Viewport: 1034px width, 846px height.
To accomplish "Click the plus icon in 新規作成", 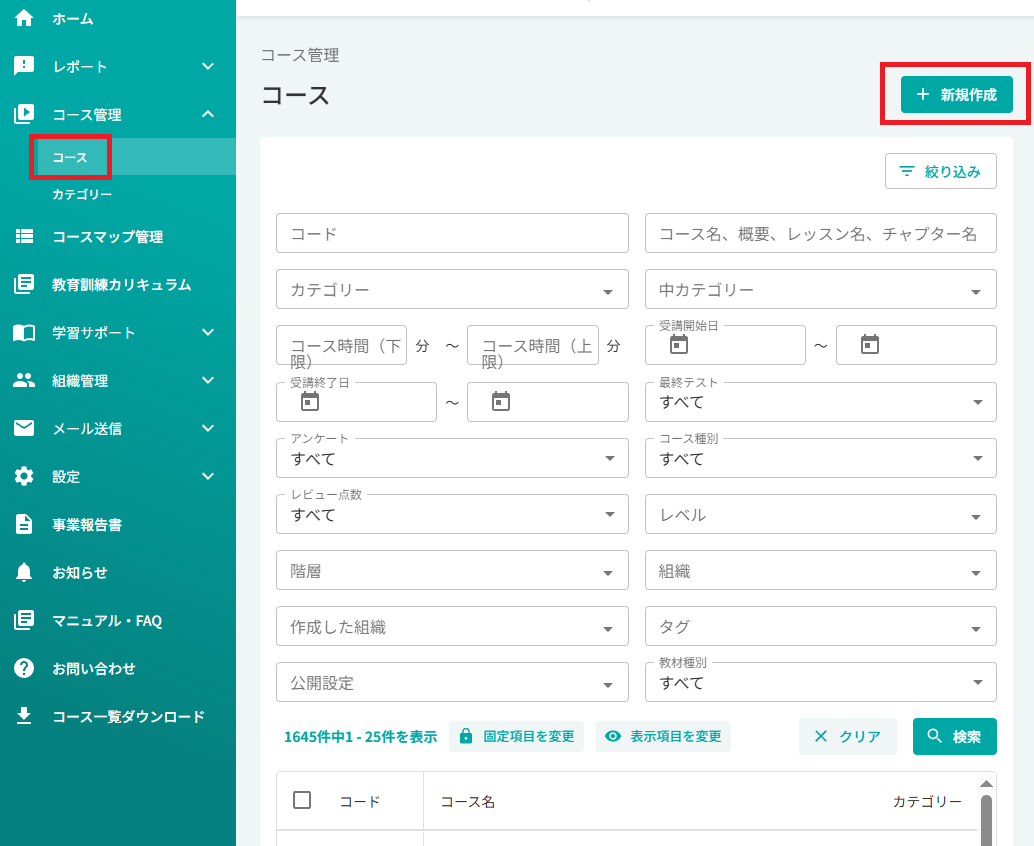I will [x=923, y=94].
